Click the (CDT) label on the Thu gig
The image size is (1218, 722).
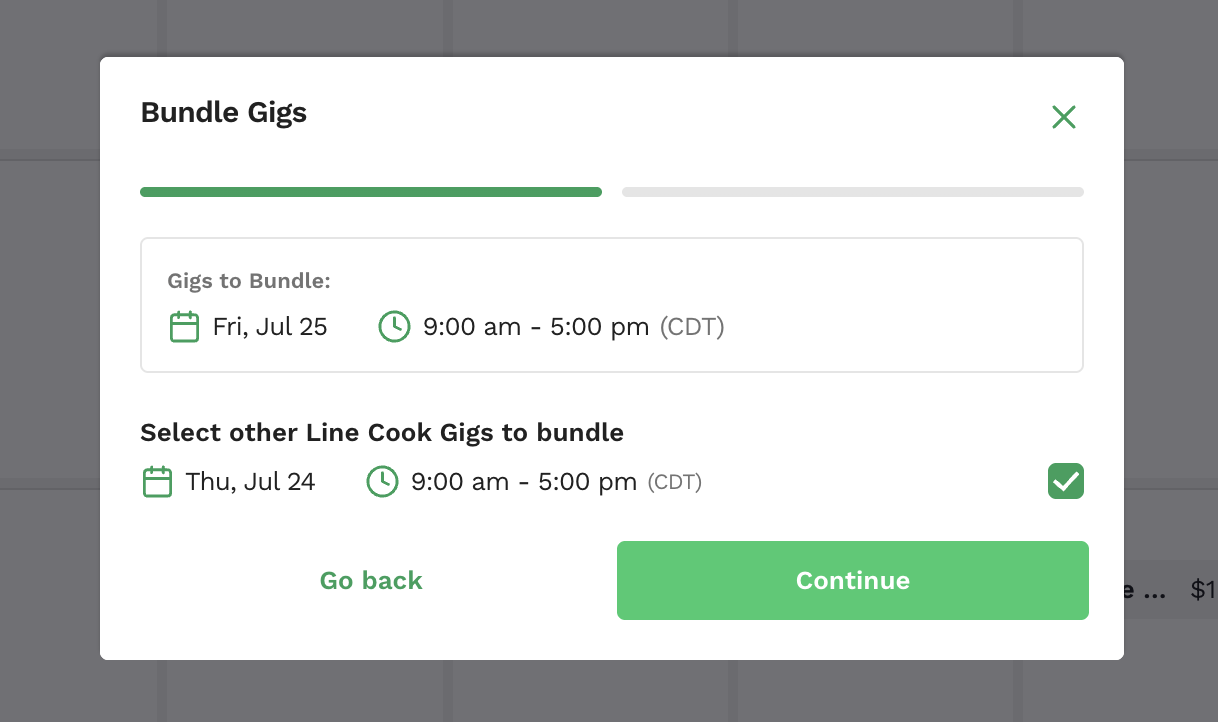(x=675, y=483)
